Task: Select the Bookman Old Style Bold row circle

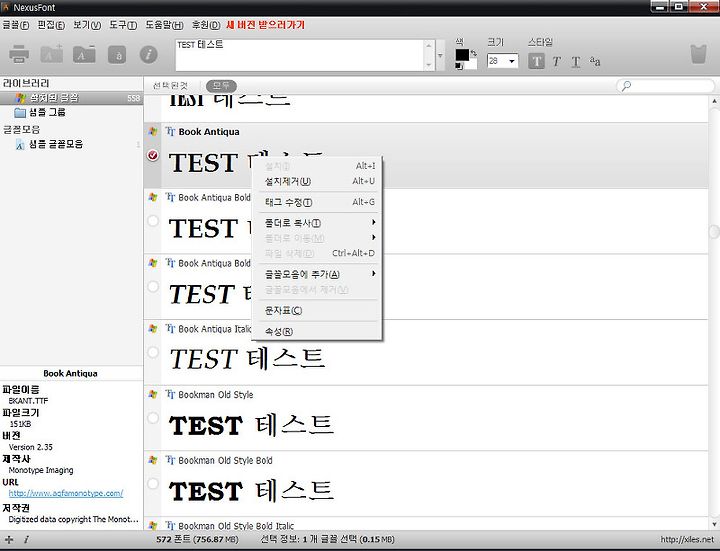Action: pyautogui.click(x=153, y=484)
